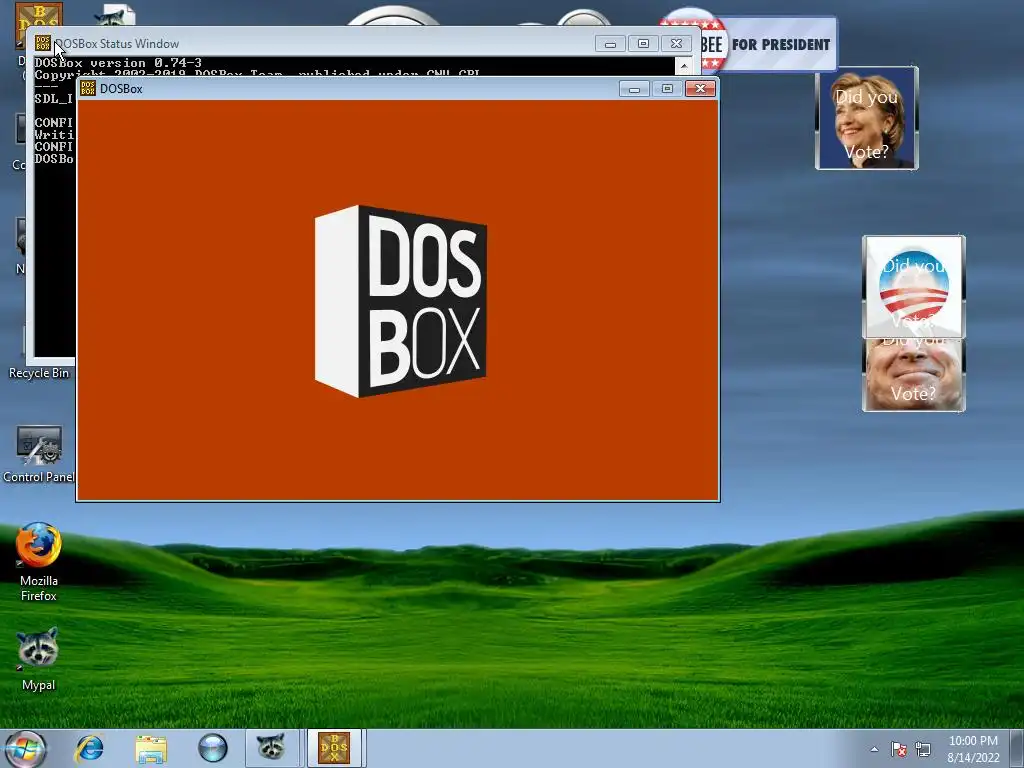
Task: Click Status Window scrollbar up arrow
Action: point(684,65)
